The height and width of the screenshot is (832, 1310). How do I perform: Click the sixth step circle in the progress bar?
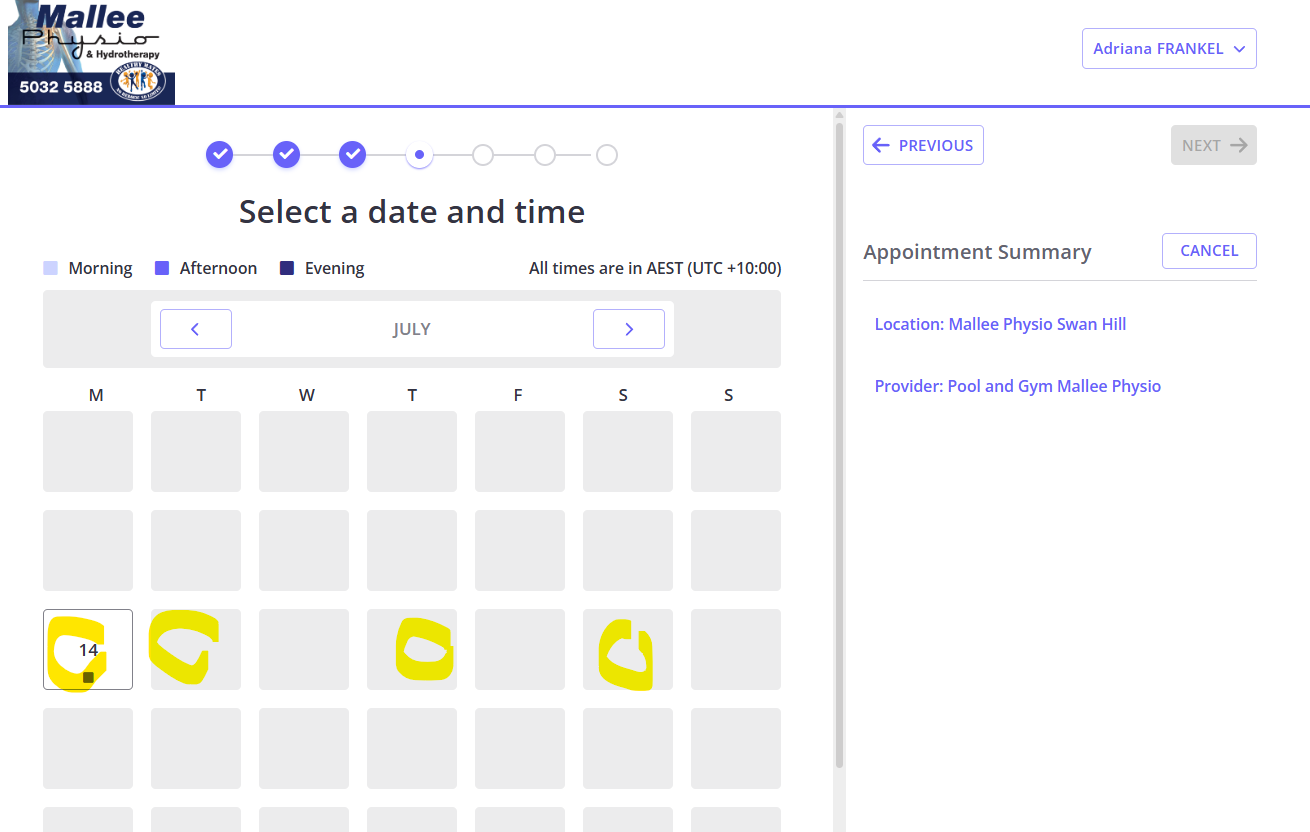coord(545,155)
